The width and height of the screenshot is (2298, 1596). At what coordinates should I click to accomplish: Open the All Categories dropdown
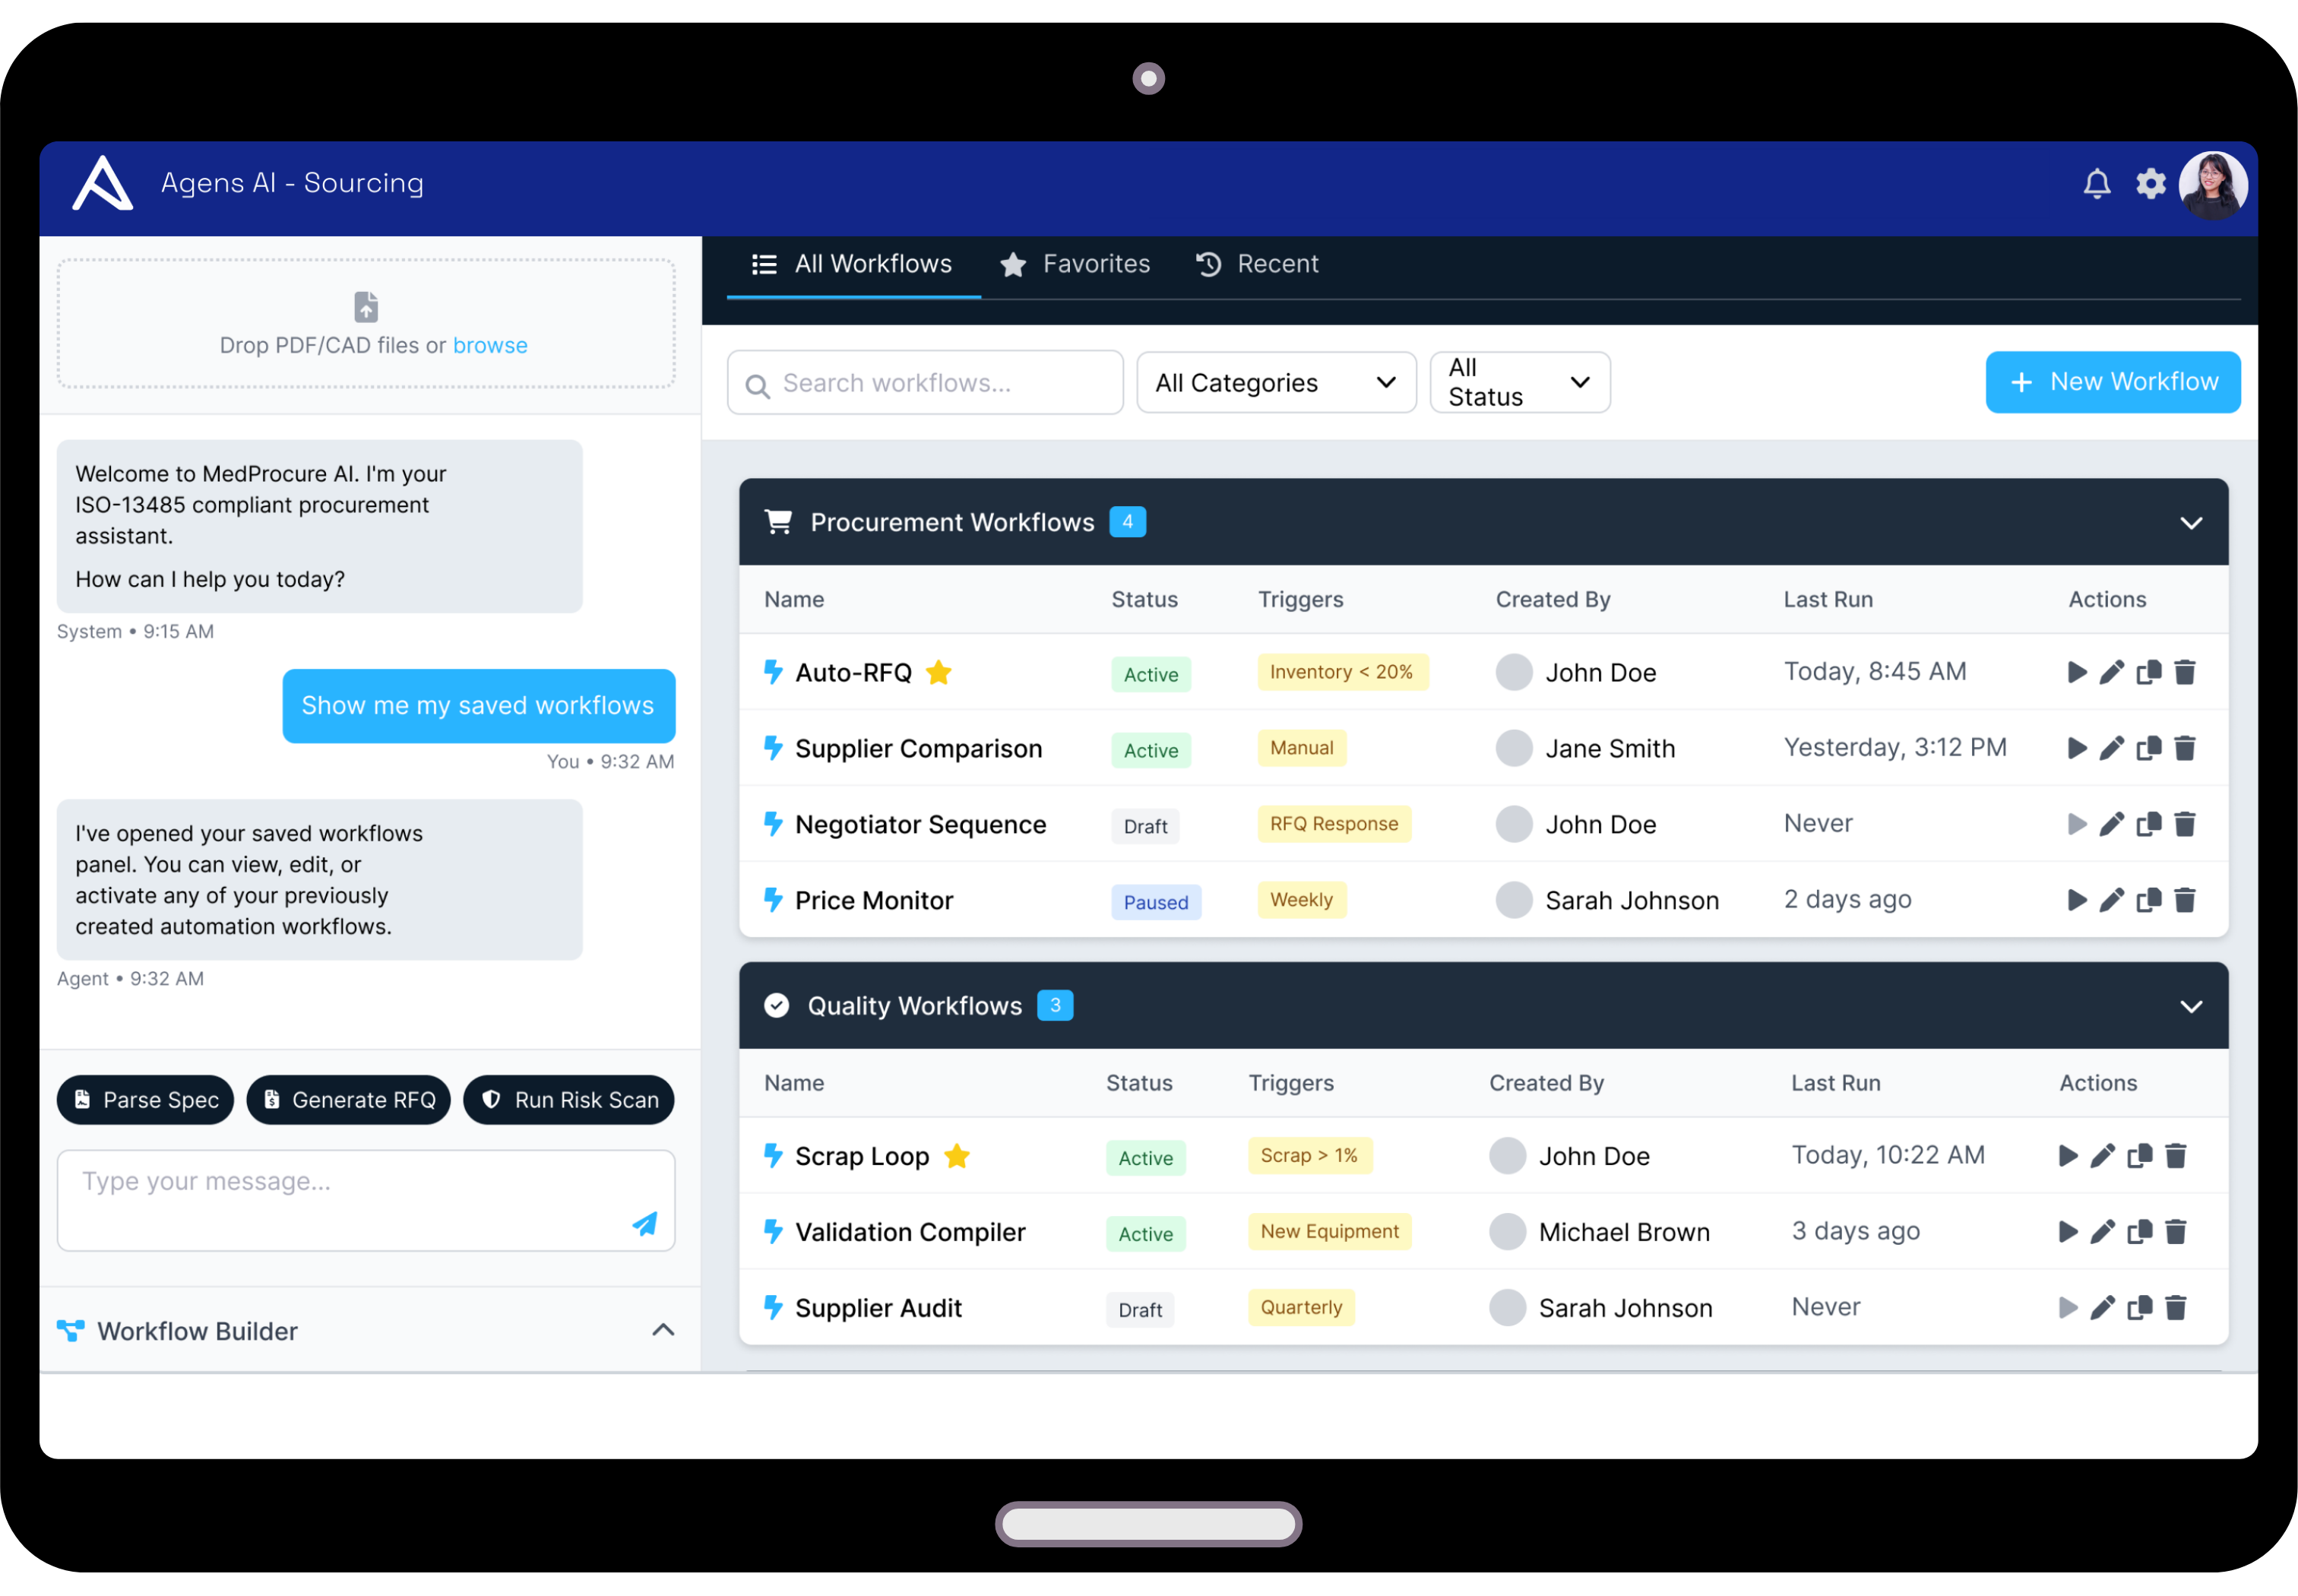pos(1275,383)
